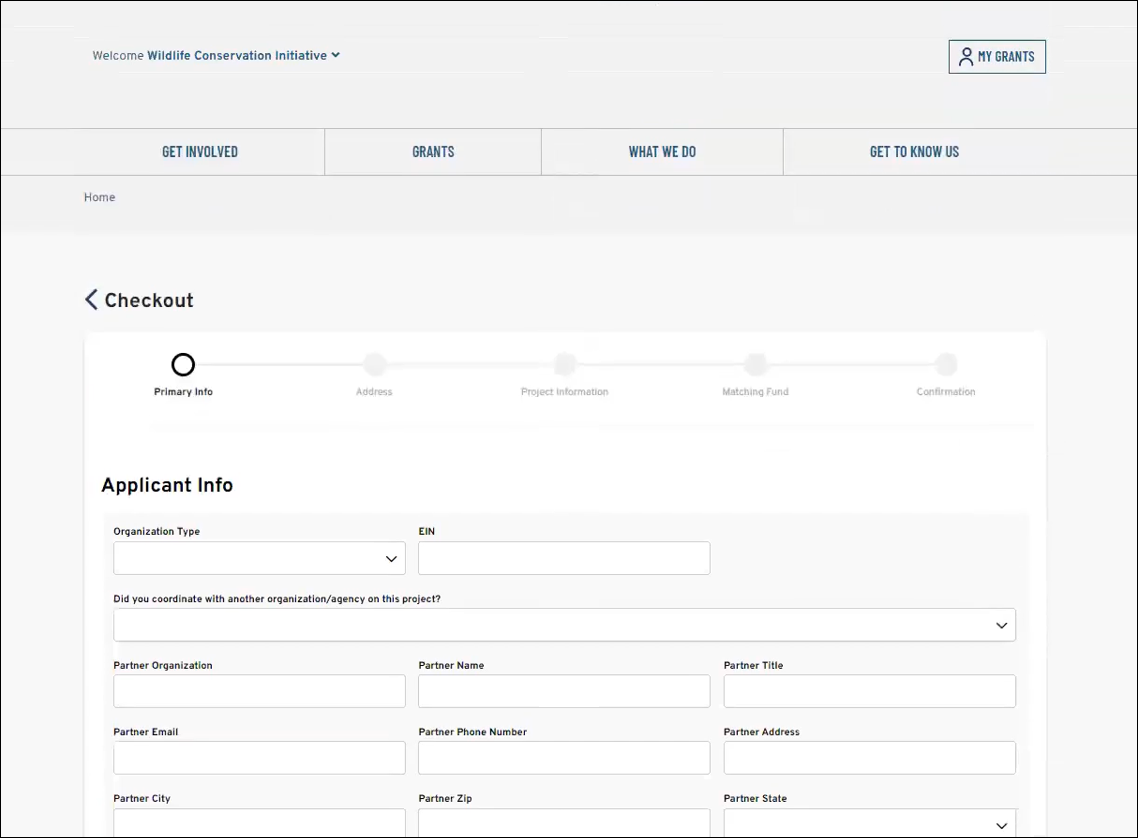Select the Matching Fund step

point(755,364)
